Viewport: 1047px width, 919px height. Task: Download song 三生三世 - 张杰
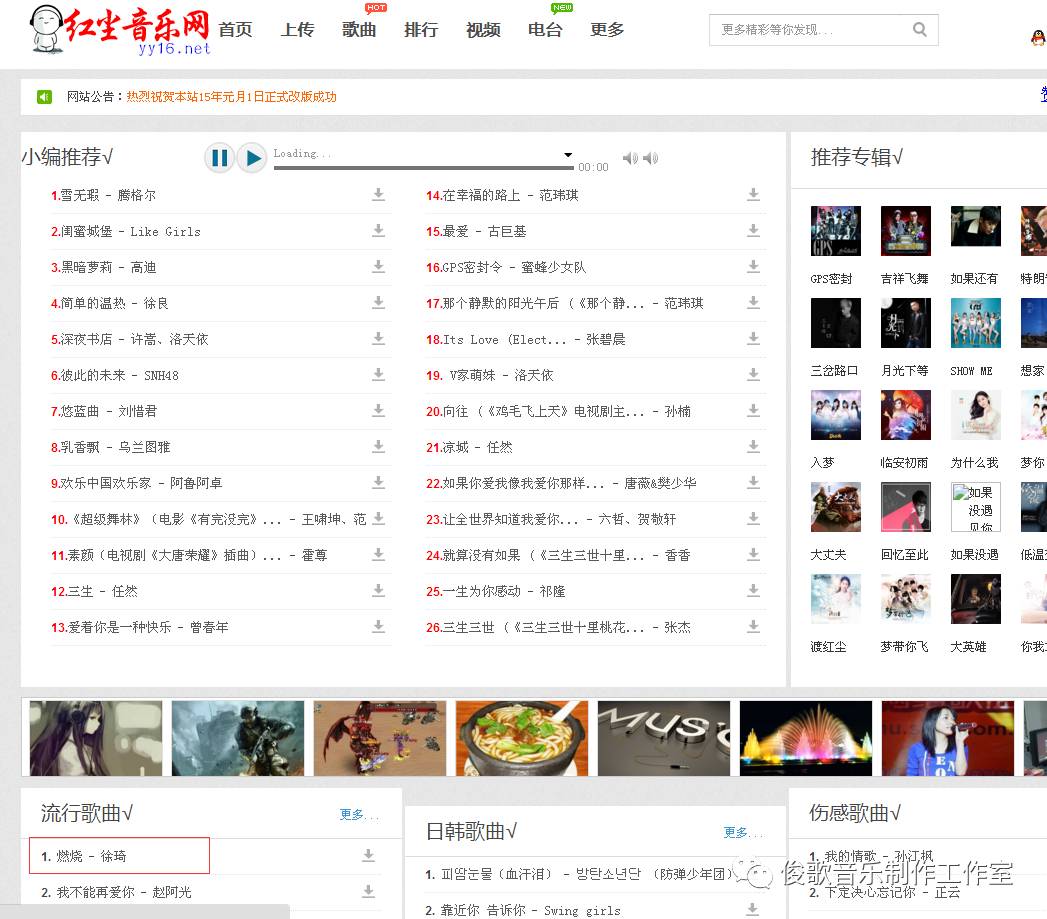[753, 626]
